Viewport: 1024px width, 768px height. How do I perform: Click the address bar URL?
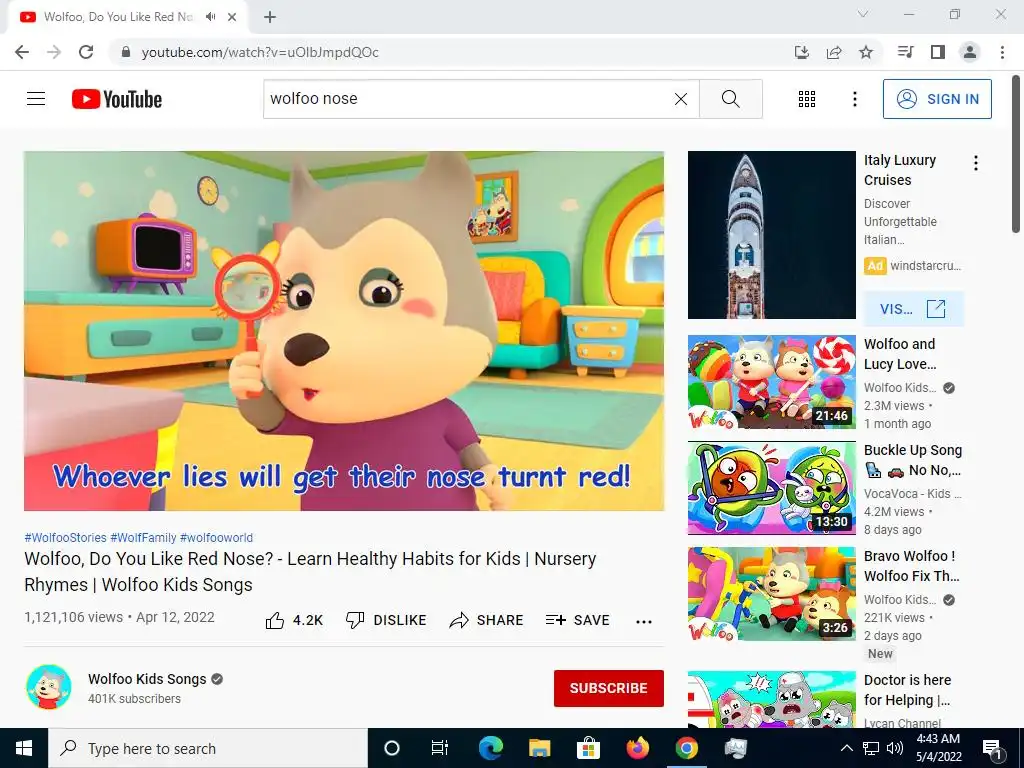[260, 52]
